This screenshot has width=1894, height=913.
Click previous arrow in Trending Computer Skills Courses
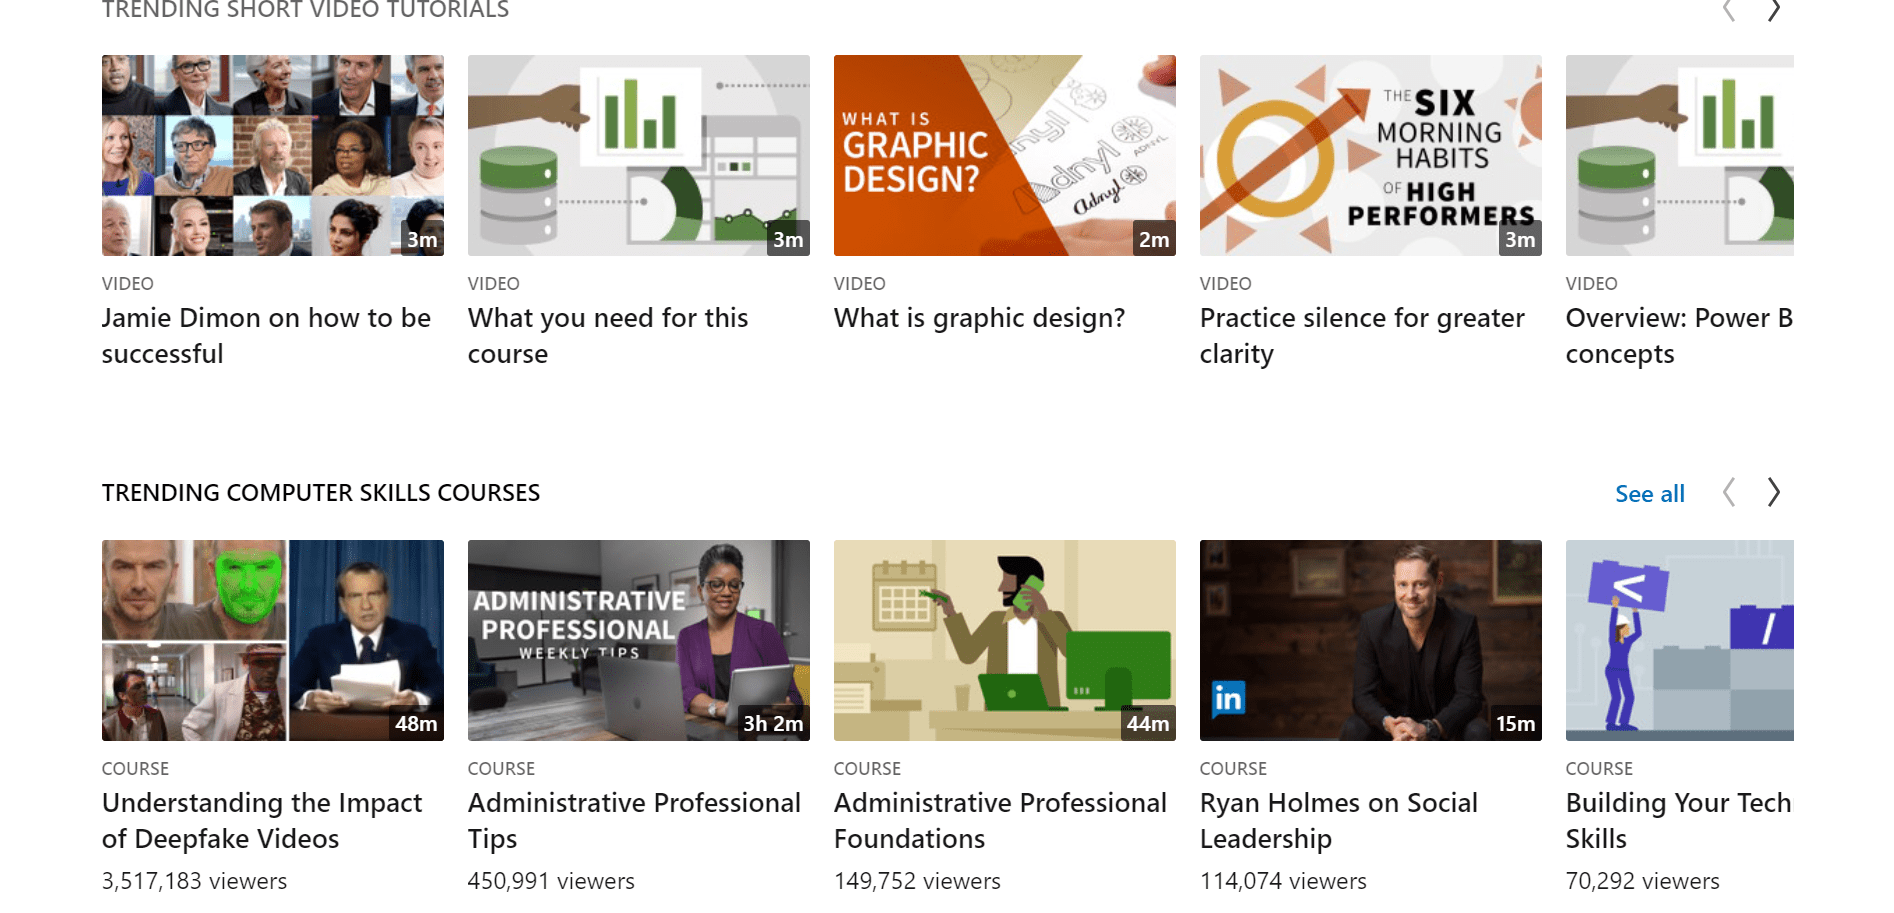coord(1729,492)
